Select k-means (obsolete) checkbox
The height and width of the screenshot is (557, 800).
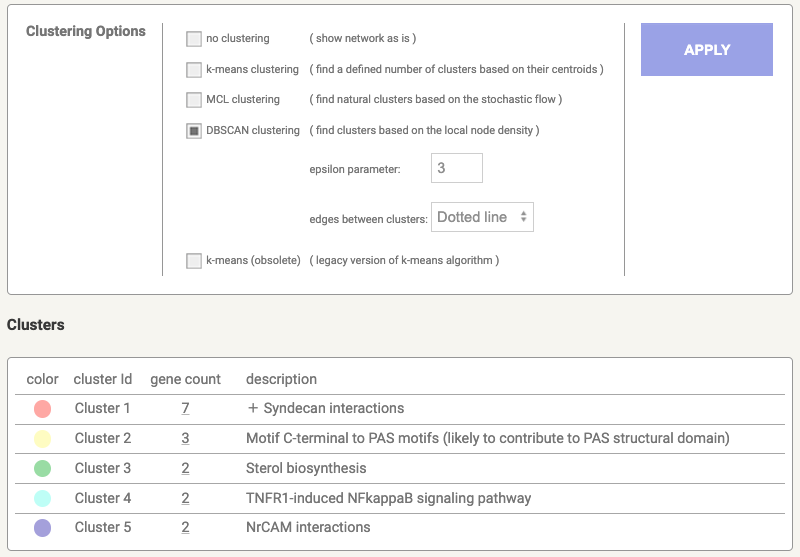coord(194,261)
